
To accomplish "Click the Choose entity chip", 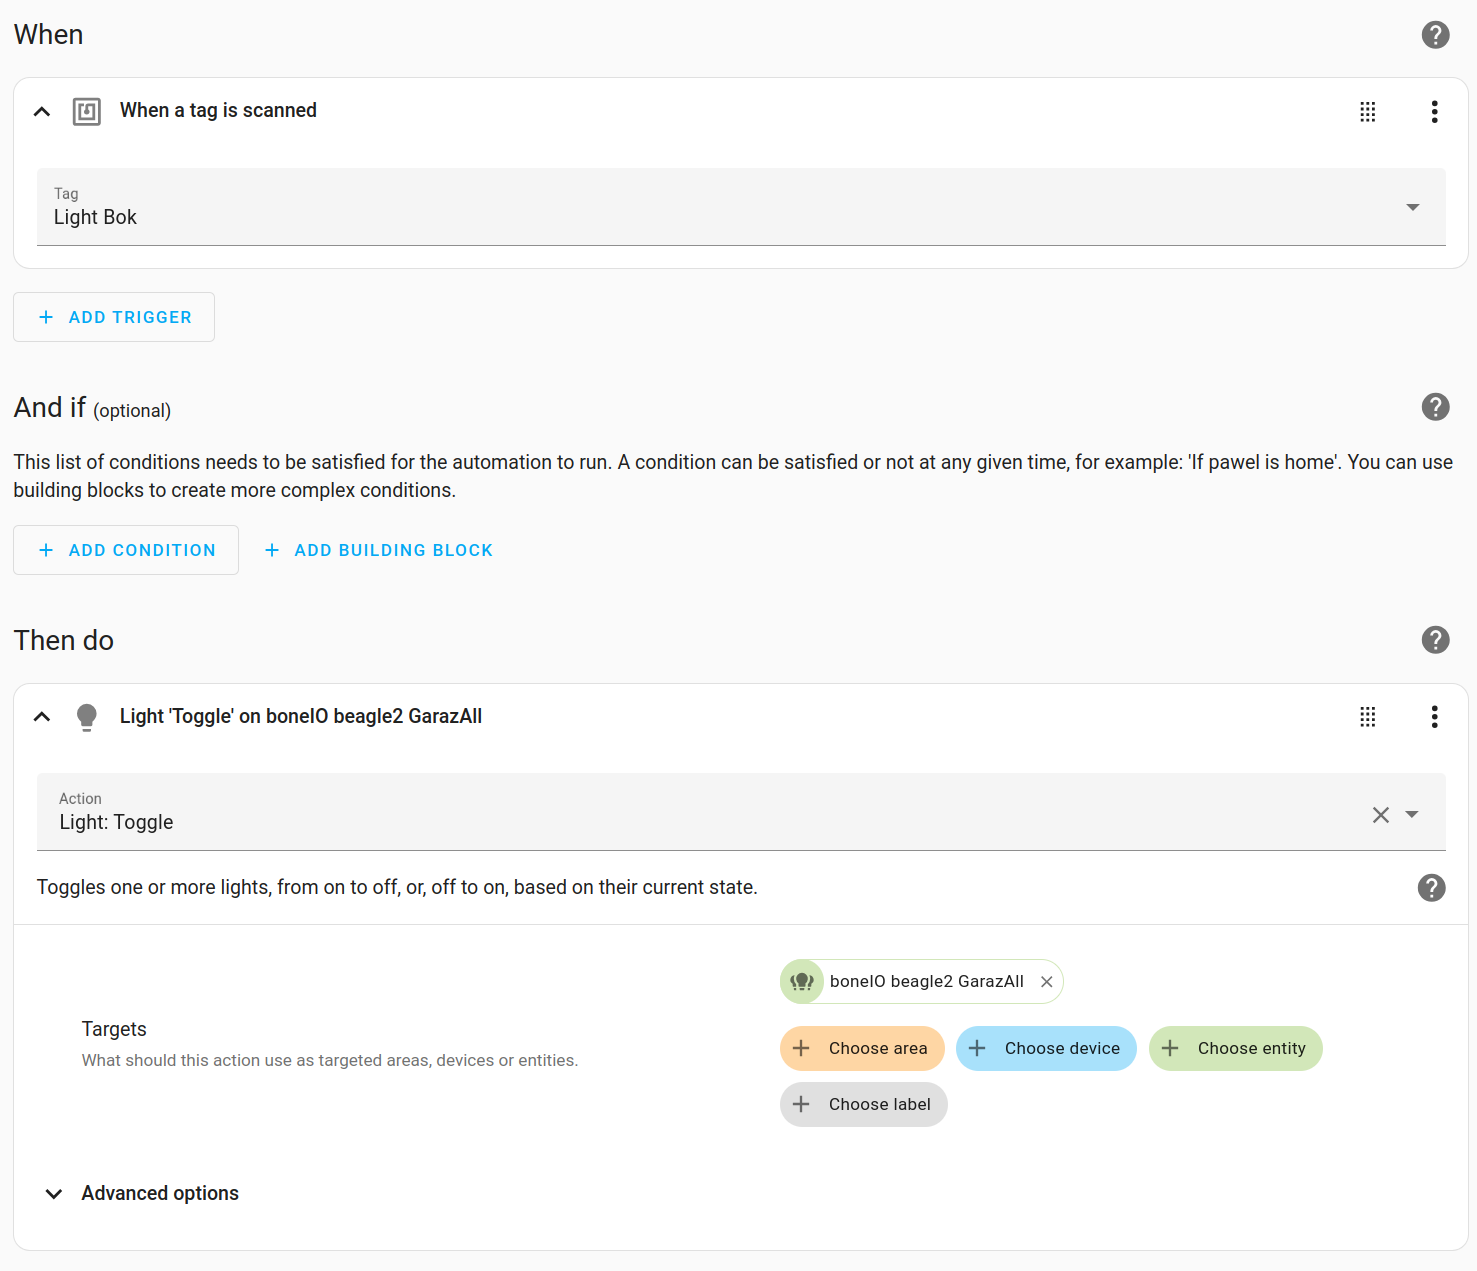I will (x=1235, y=1048).
